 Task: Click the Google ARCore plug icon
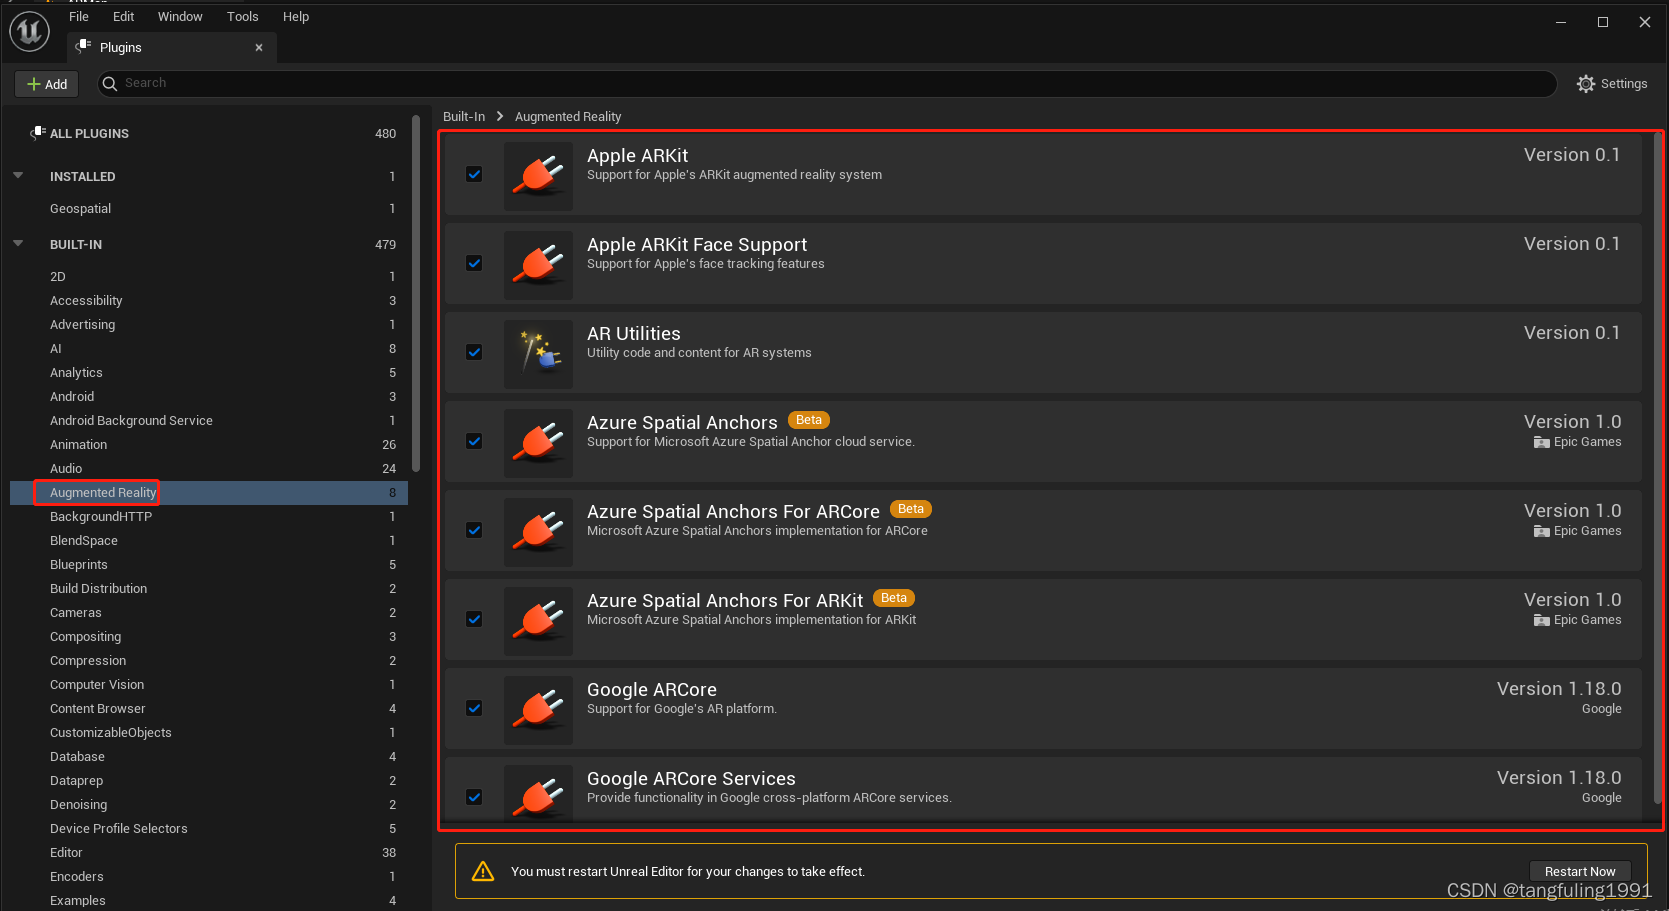(x=538, y=710)
